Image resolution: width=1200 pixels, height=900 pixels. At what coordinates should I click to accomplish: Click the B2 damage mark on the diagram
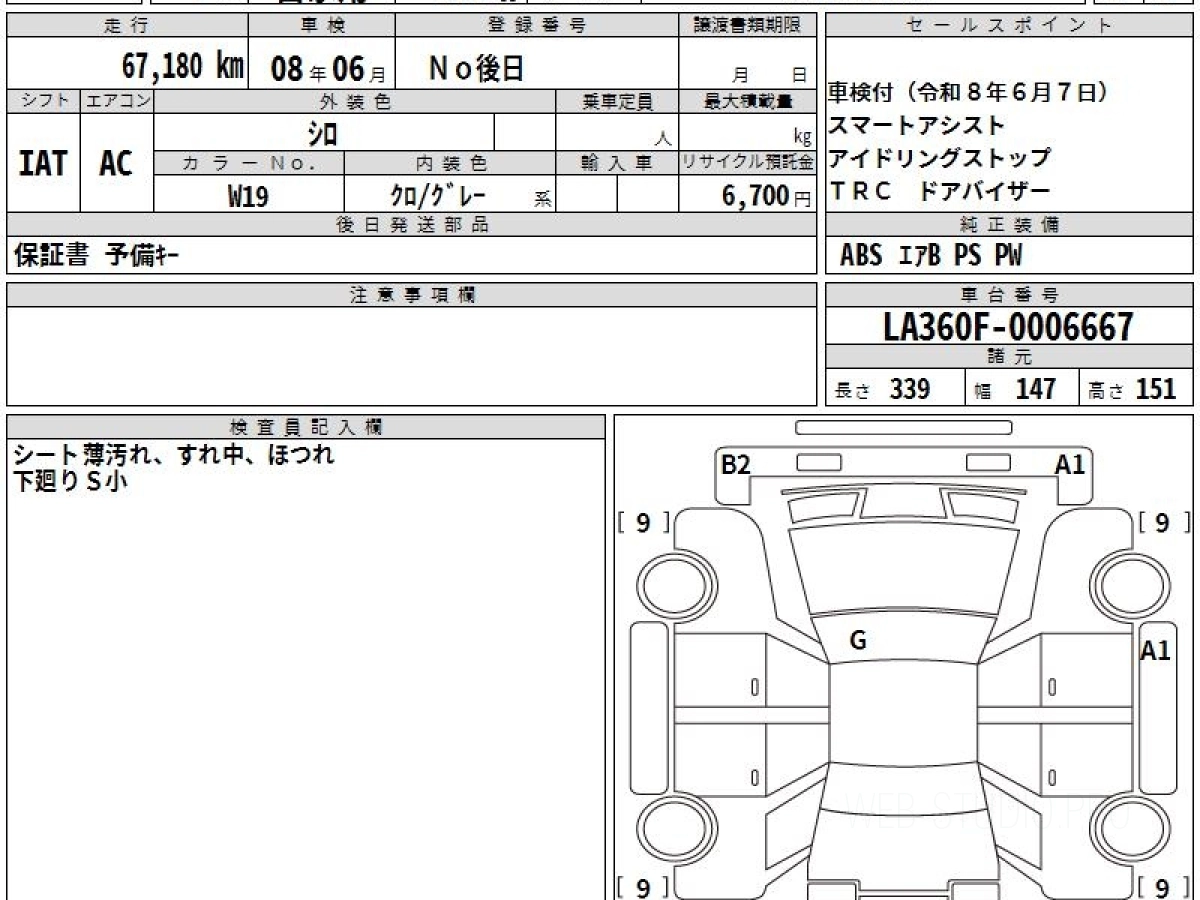click(x=736, y=464)
